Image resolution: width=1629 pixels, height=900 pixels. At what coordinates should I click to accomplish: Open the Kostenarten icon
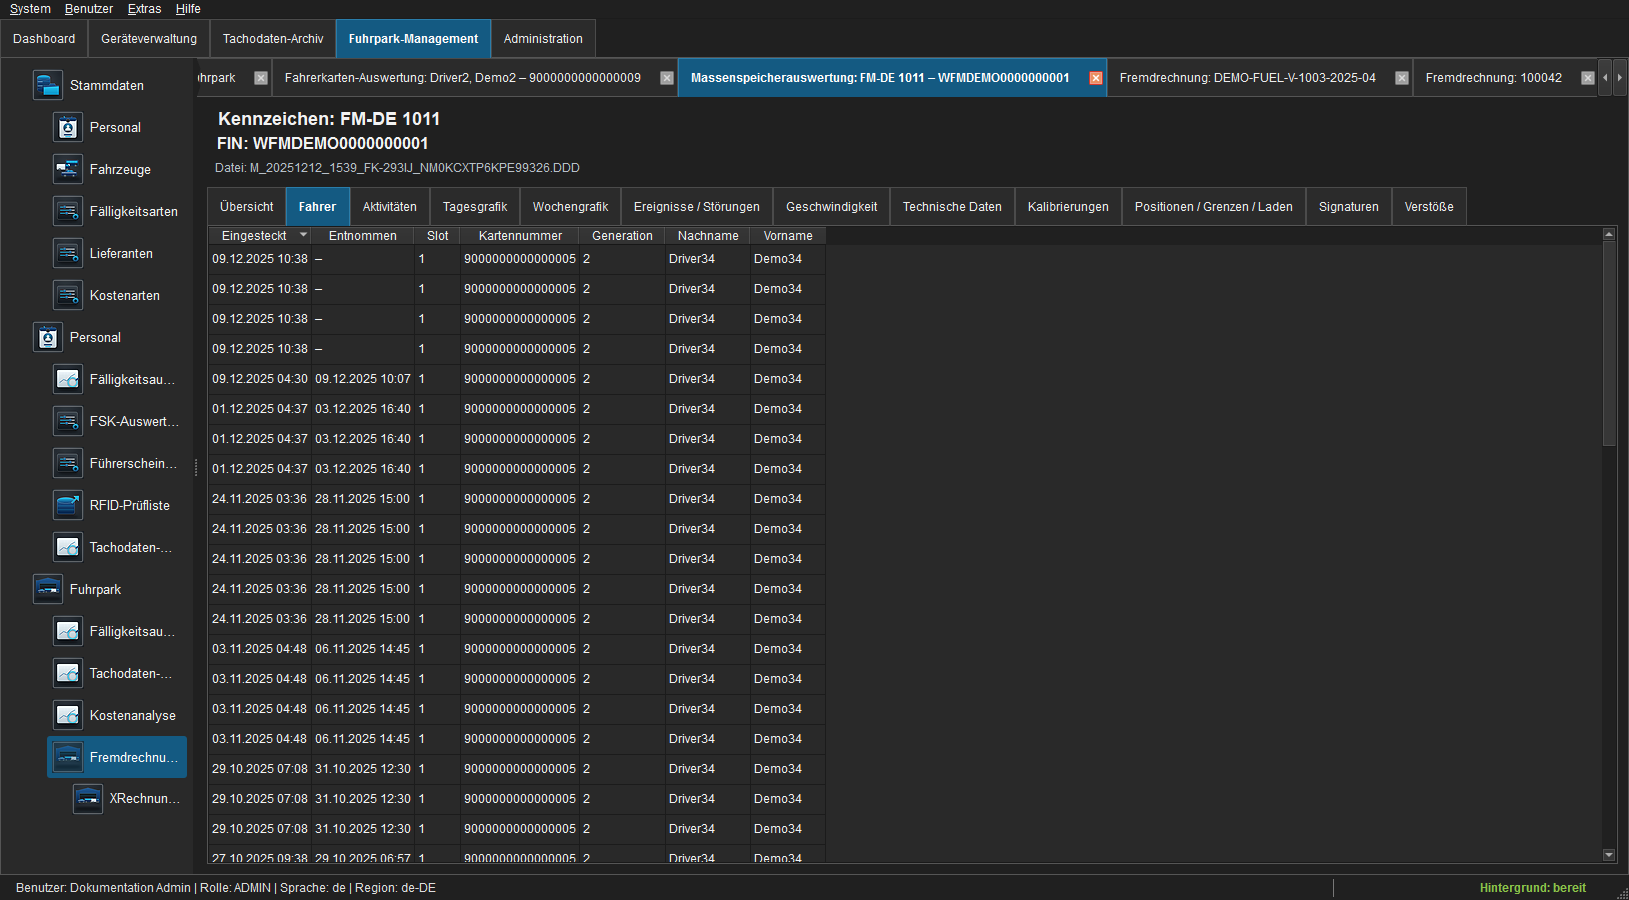click(x=68, y=295)
